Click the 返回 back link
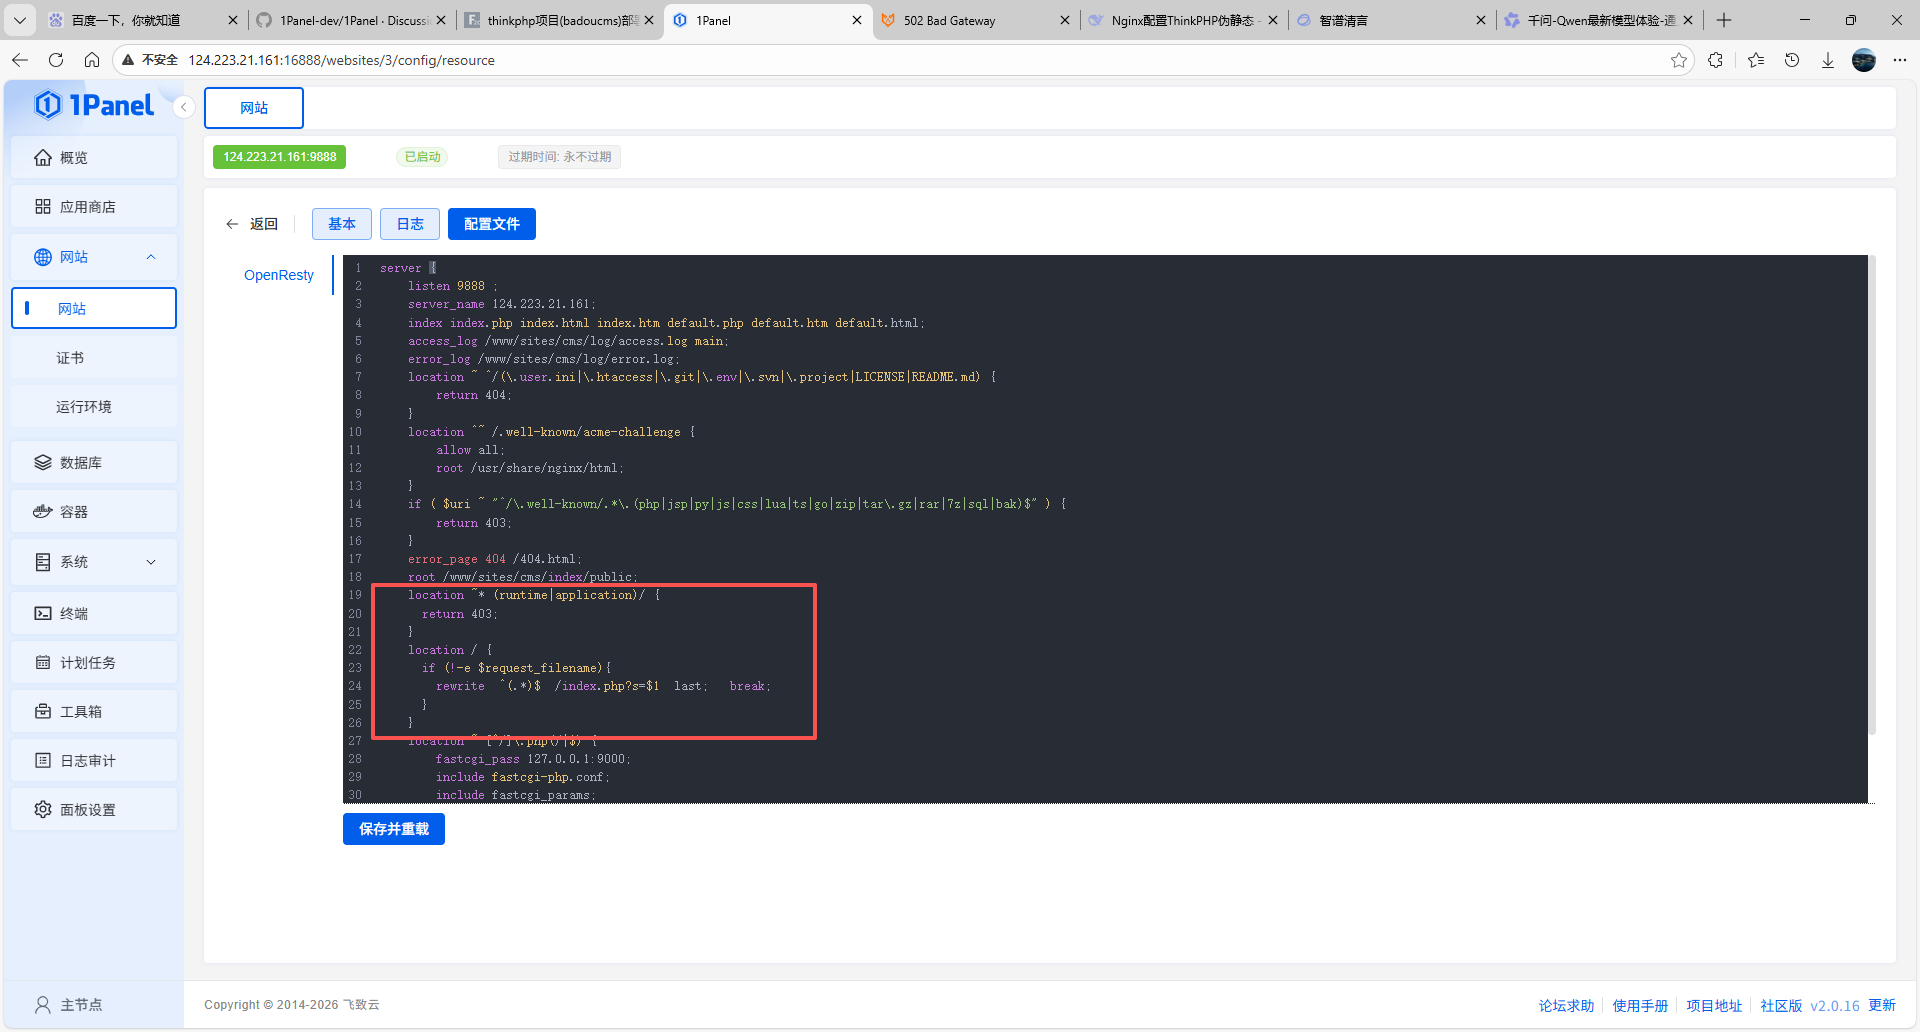The width and height of the screenshot is (1920, 1032). [252, 224]
